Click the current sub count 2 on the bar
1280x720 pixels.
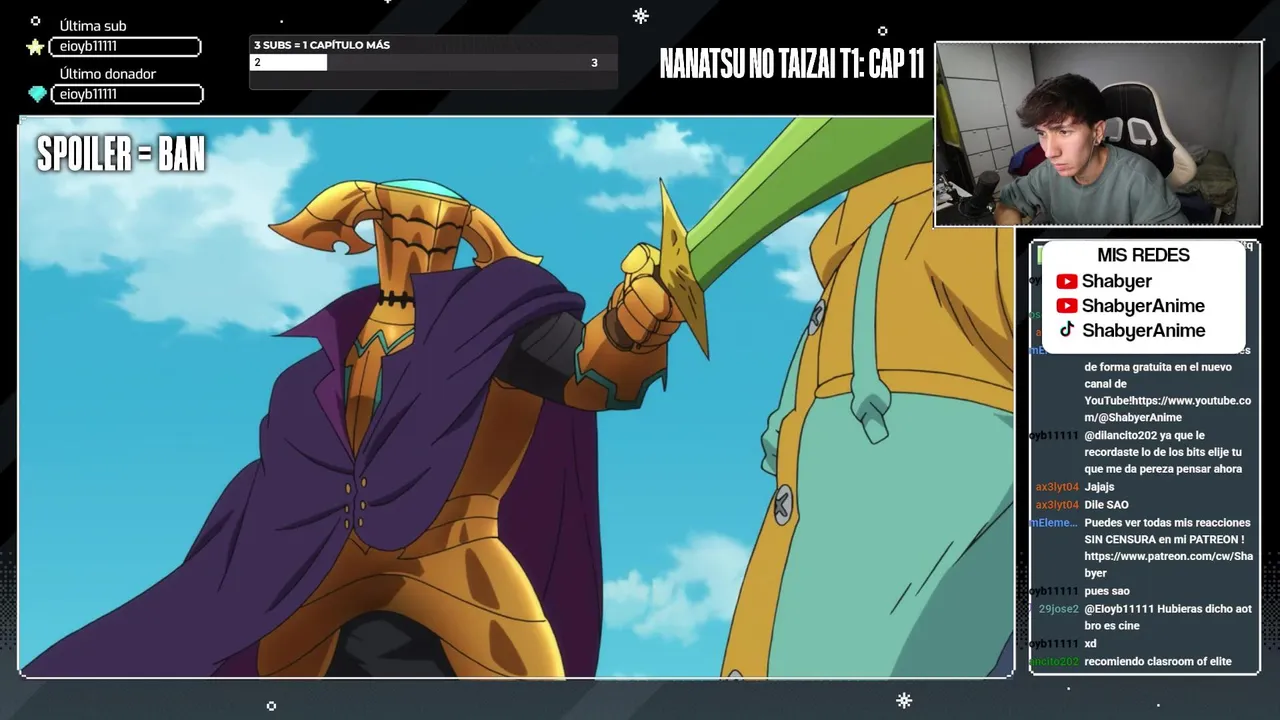[257, 63]
